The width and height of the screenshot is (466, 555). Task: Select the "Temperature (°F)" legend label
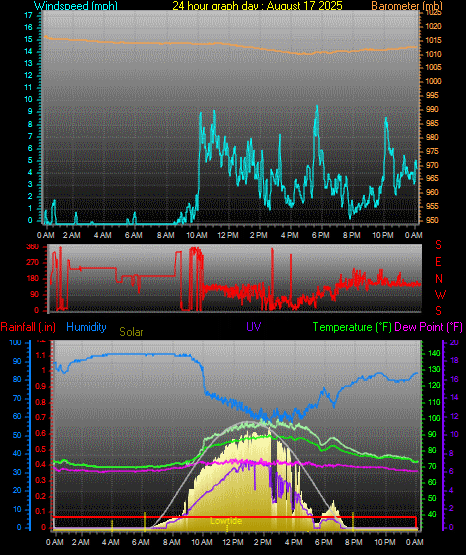352,327
